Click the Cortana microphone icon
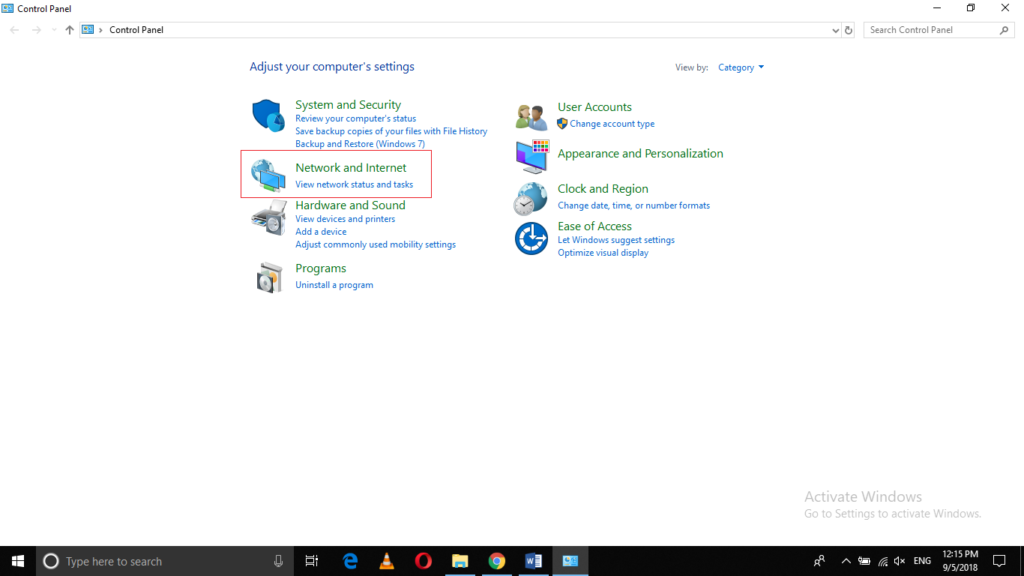The image size is (1024, 576). click(278, 561)
